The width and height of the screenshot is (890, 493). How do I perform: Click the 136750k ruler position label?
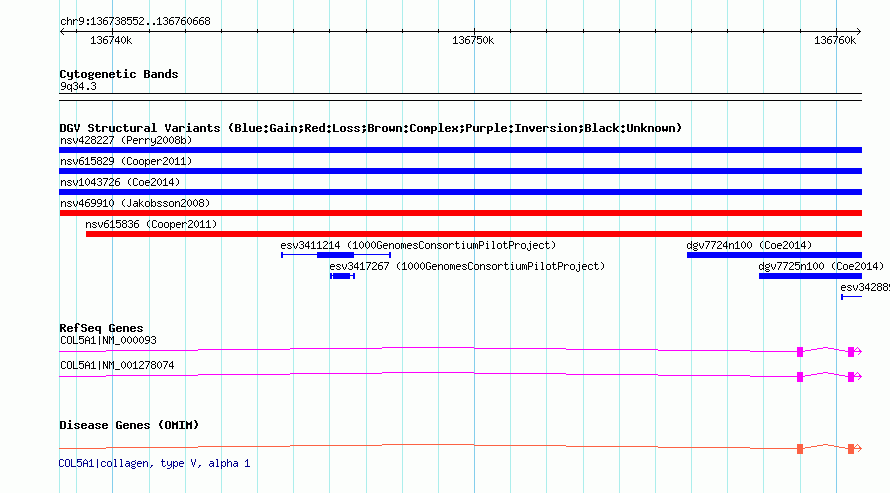(473, 40)
